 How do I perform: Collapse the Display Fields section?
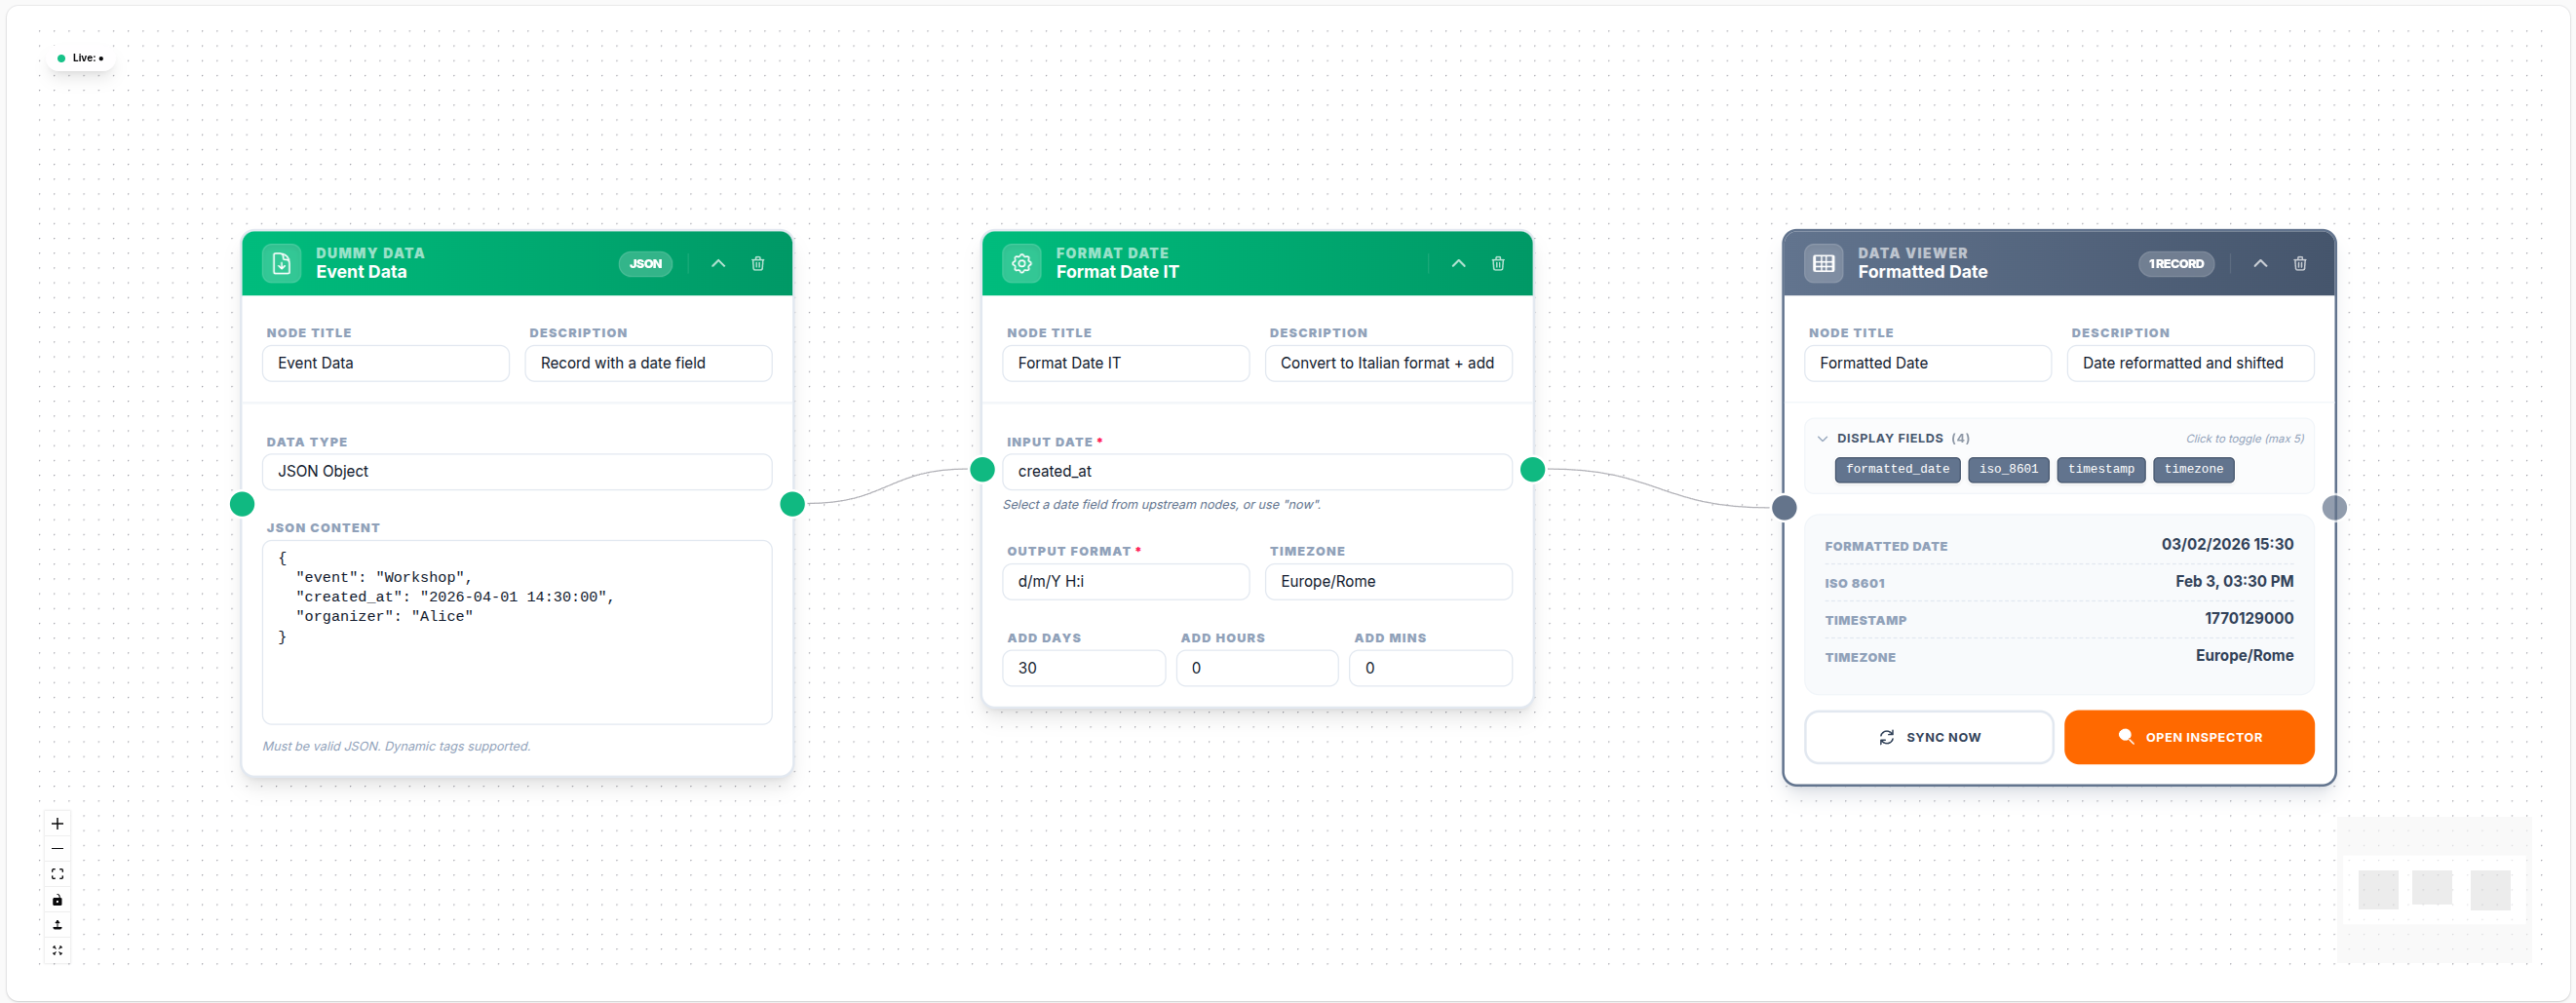(x=1823, y=438)
